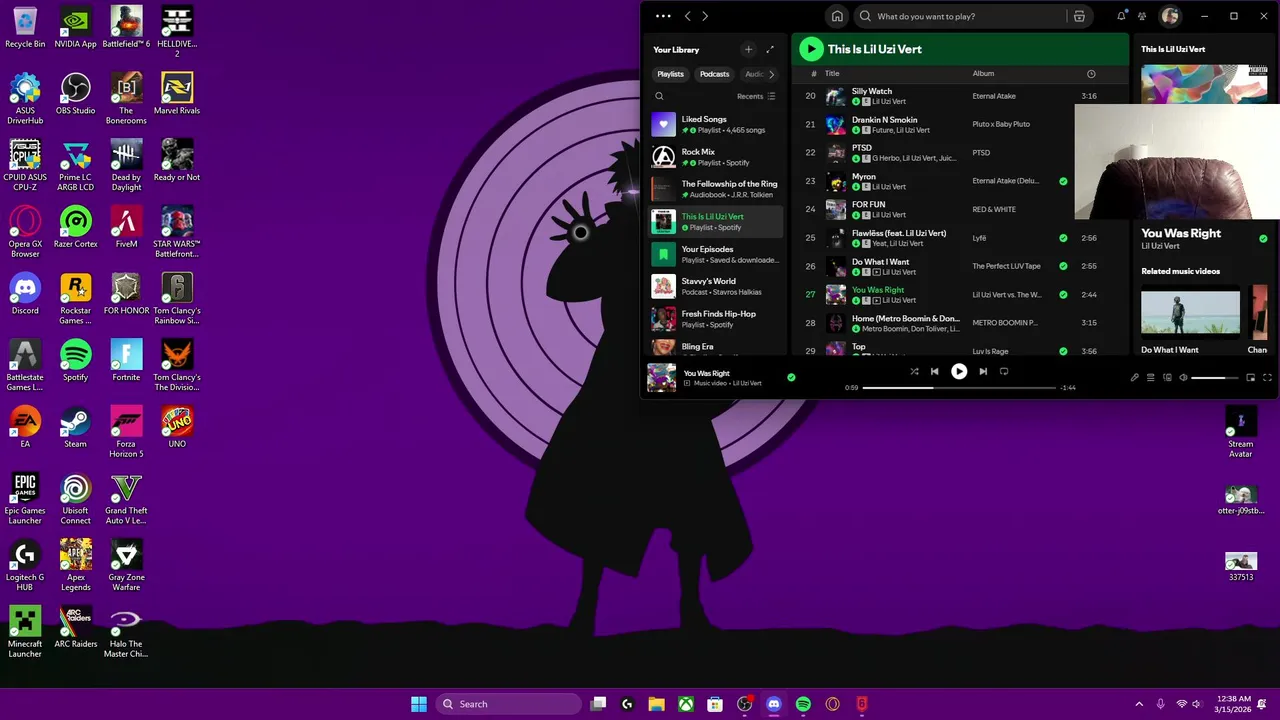Open The Fellowship of the Ring audiobook
This screenshot has height=720, width=1280.
click(x=716, y=189)
